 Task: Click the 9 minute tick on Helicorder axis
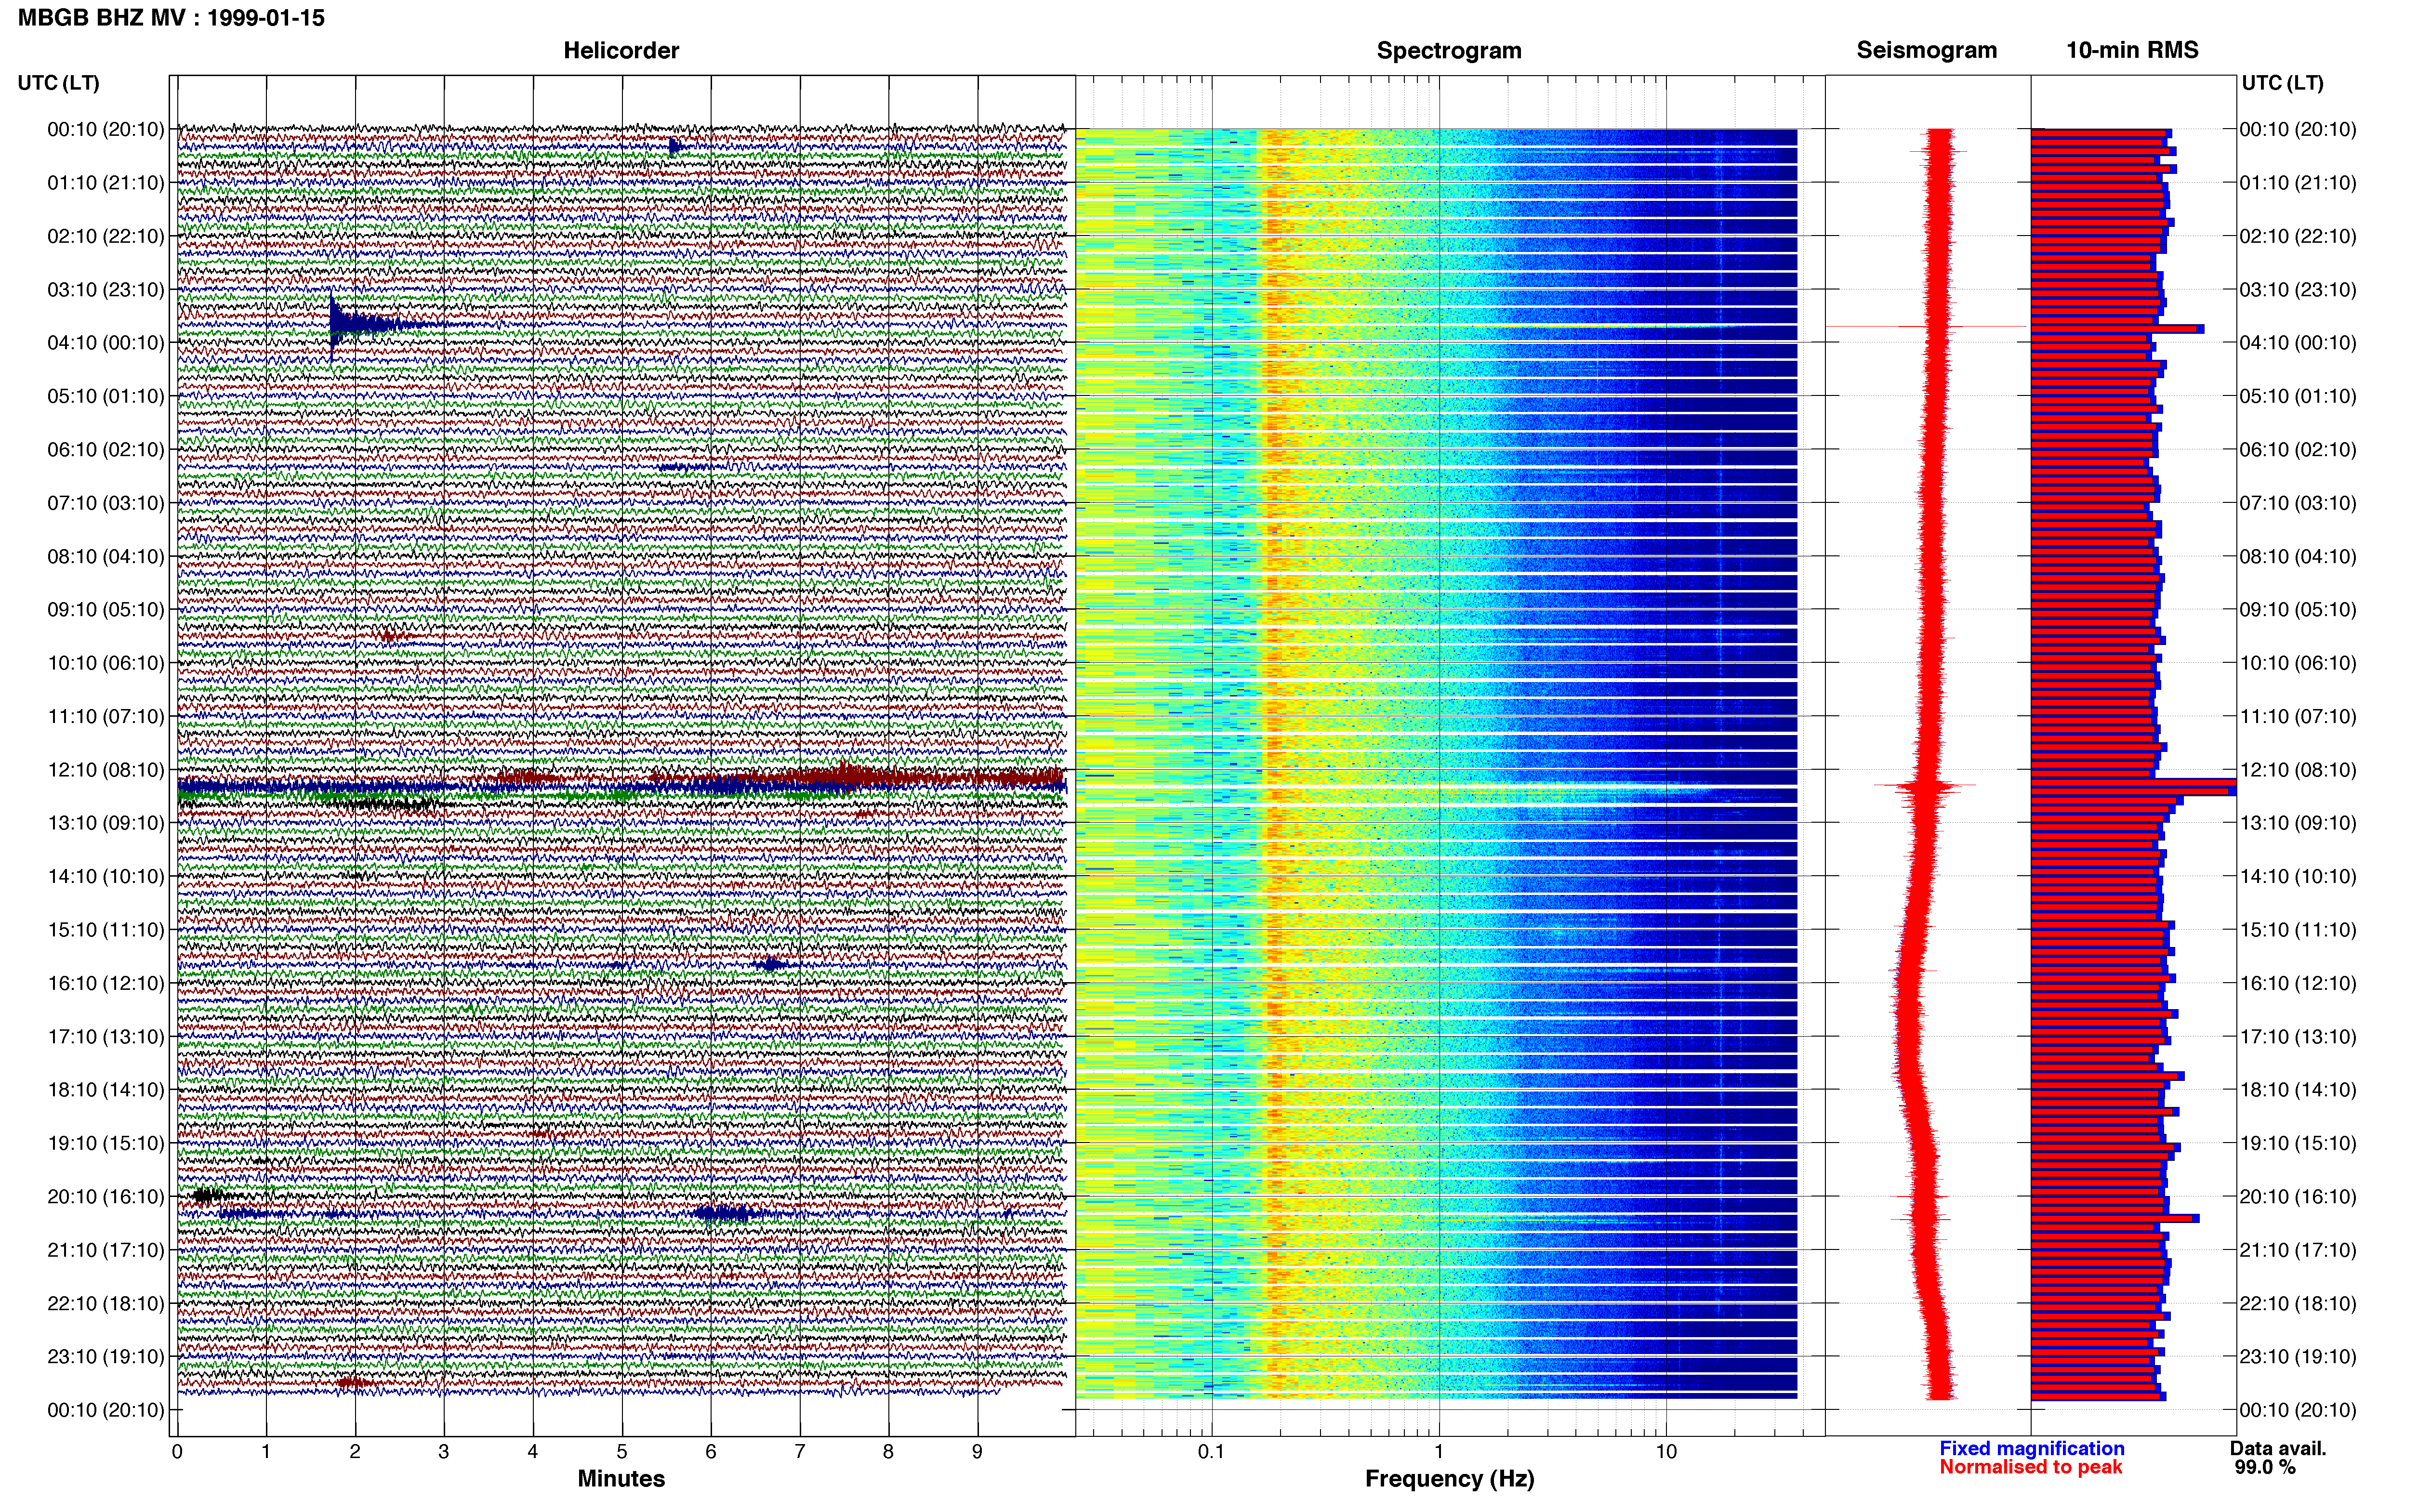tap(977, 1451)
